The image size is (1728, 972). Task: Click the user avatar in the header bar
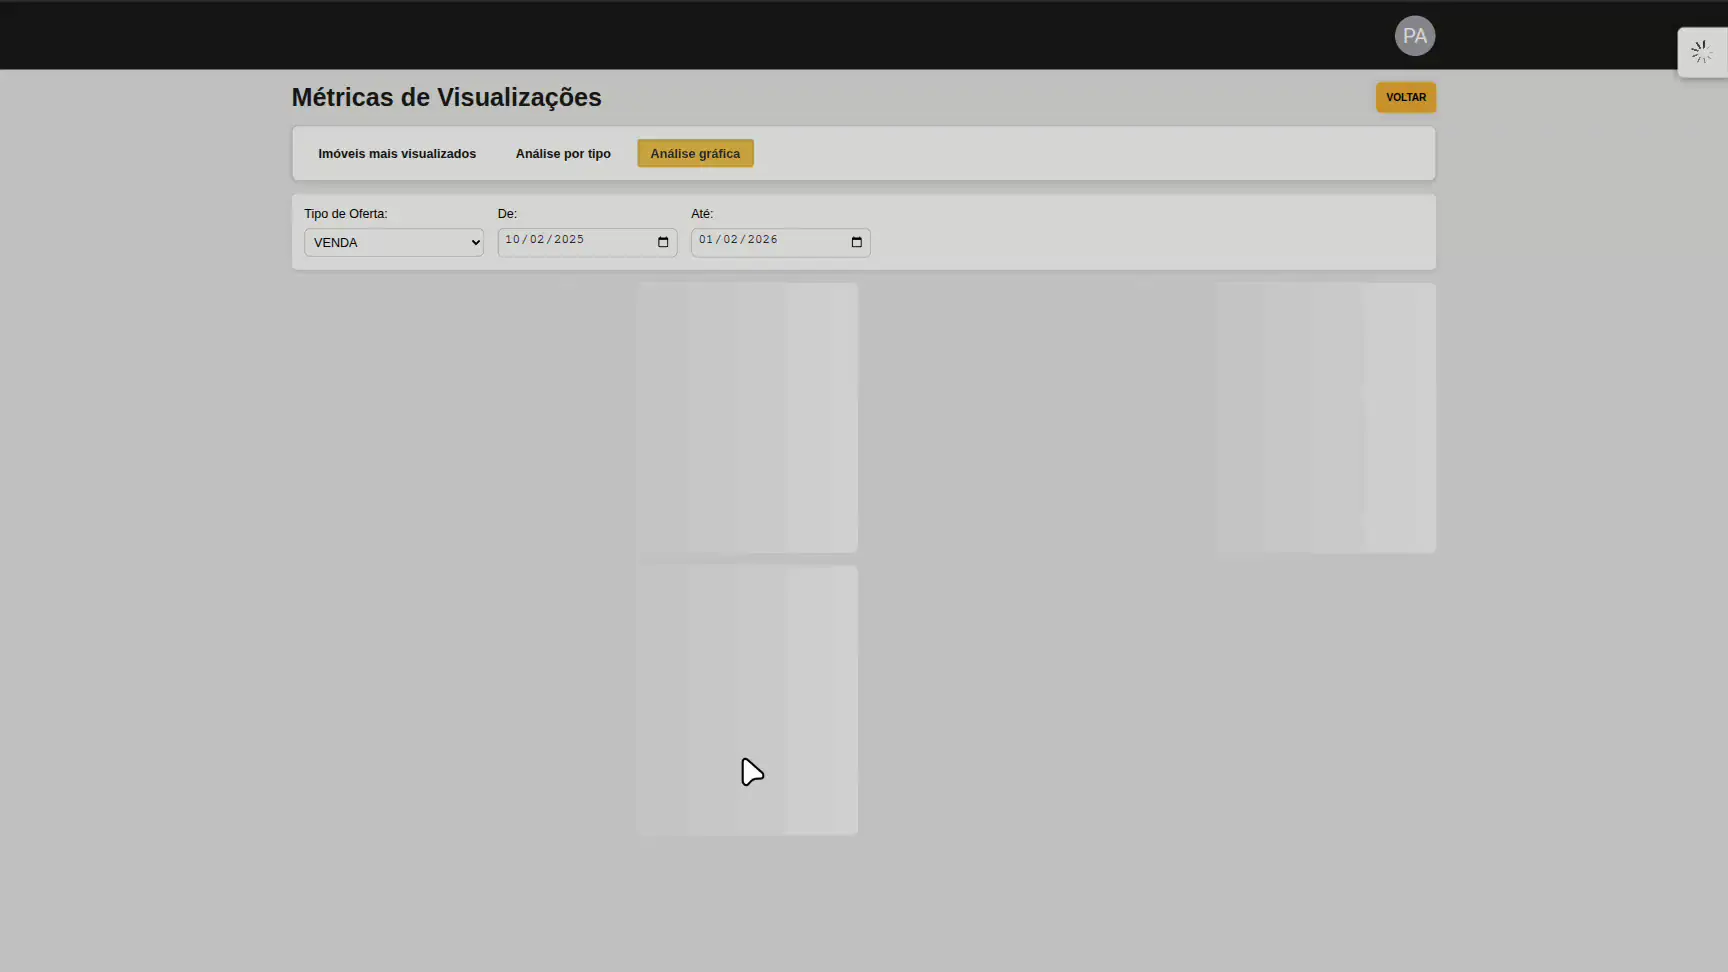pyautogui.click(x=1415, y=35)
